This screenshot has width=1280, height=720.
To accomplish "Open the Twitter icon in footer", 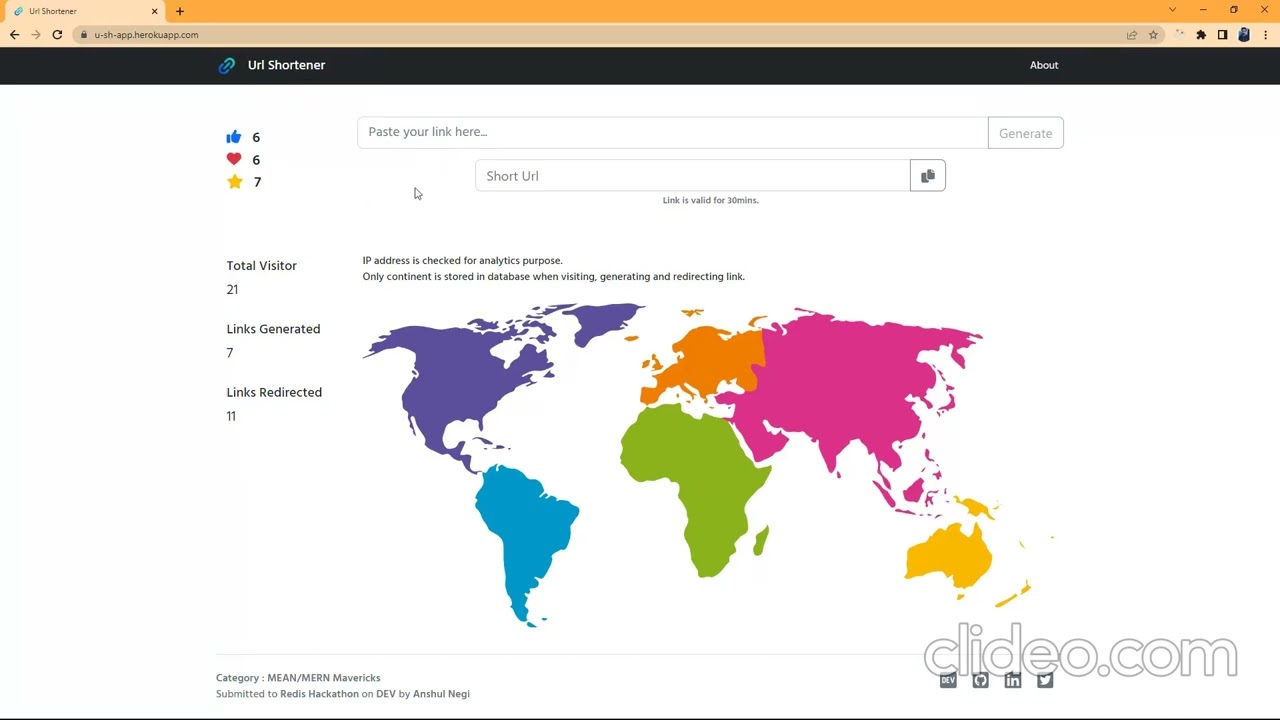I will [x=1045, y=680].
